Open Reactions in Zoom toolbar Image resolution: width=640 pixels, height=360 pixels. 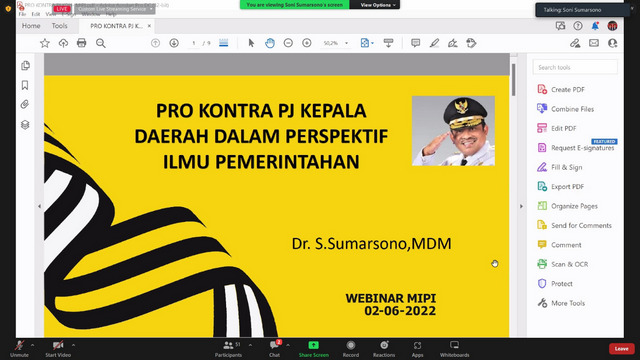(384, 349)
